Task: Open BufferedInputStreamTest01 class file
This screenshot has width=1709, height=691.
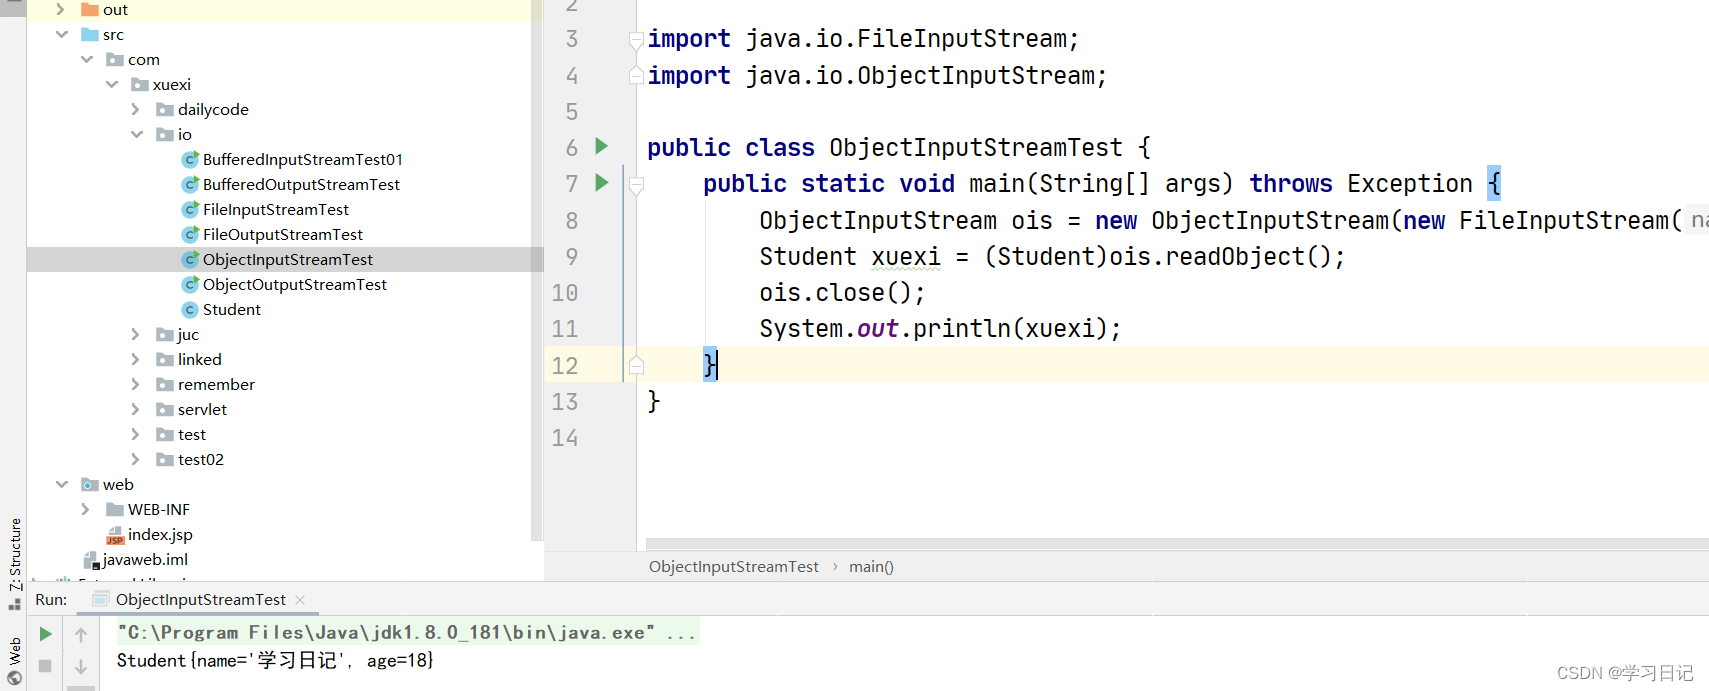Action: (x=302, y=159)
